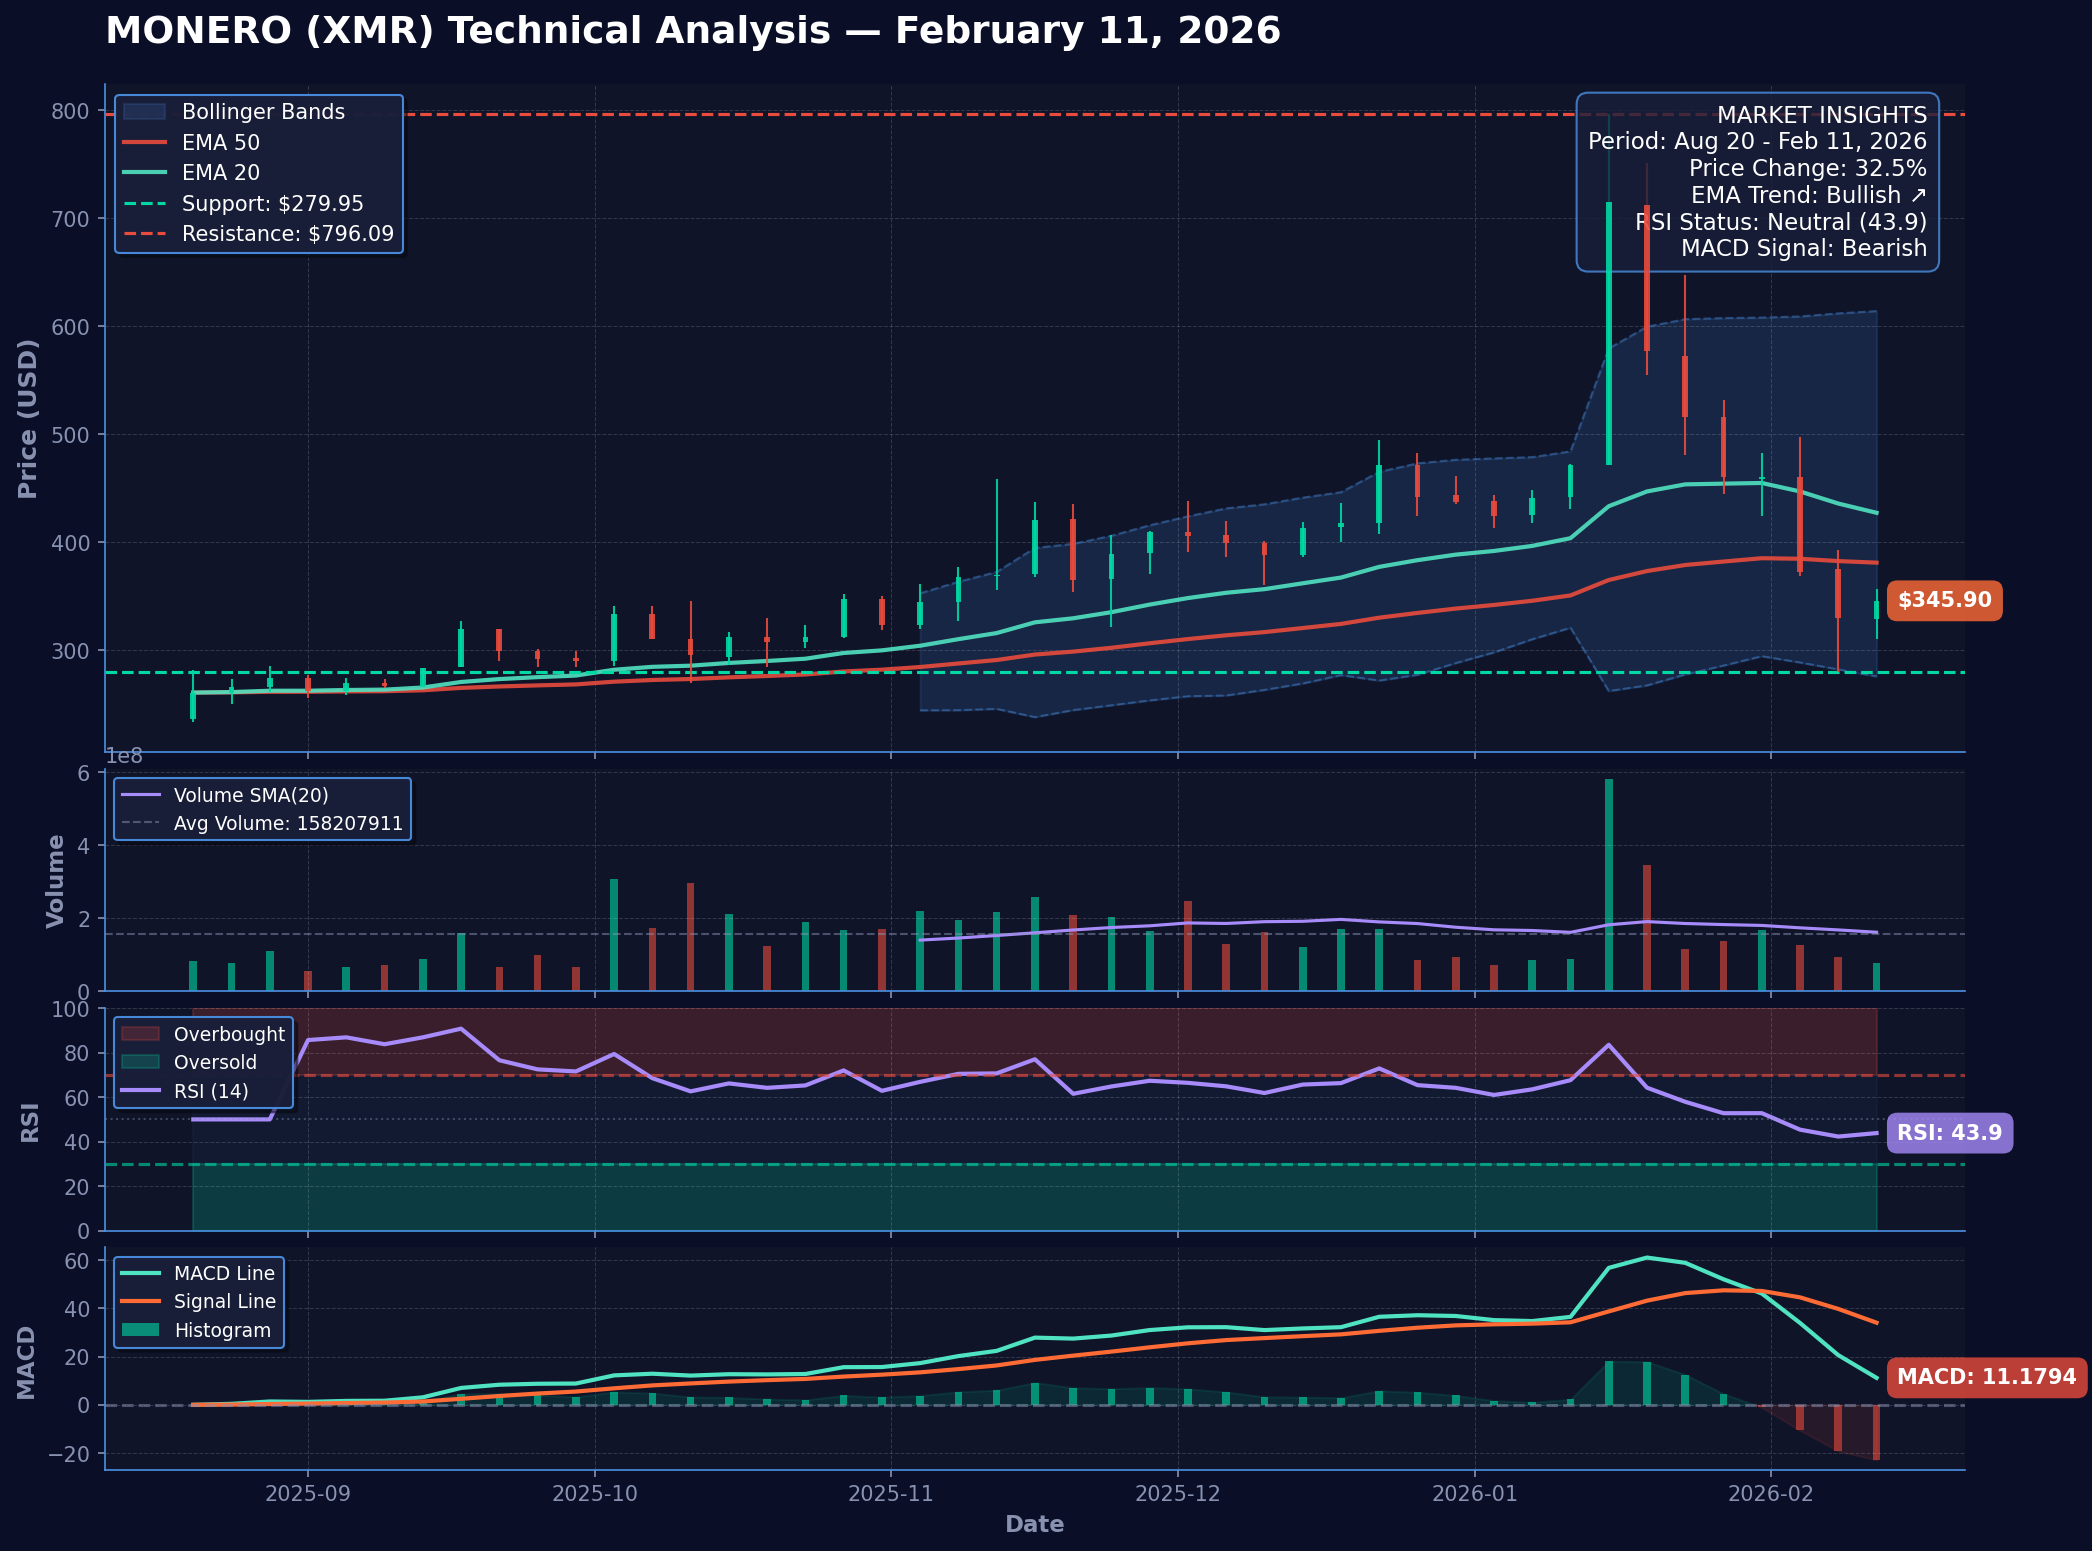Click Resistance: $796.09 legend entry
This screenshot has width=2092, height=1551.
pyautogui.click(x=287, y=234)
